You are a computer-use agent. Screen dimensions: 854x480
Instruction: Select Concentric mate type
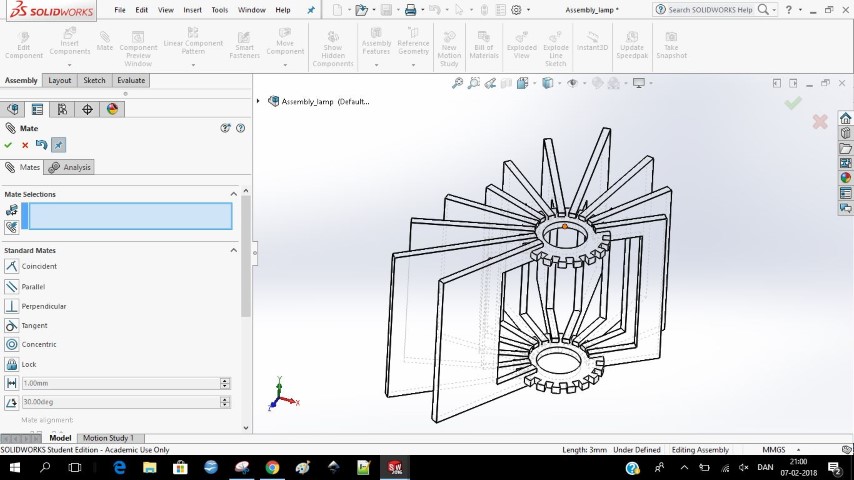click(30, 344)
